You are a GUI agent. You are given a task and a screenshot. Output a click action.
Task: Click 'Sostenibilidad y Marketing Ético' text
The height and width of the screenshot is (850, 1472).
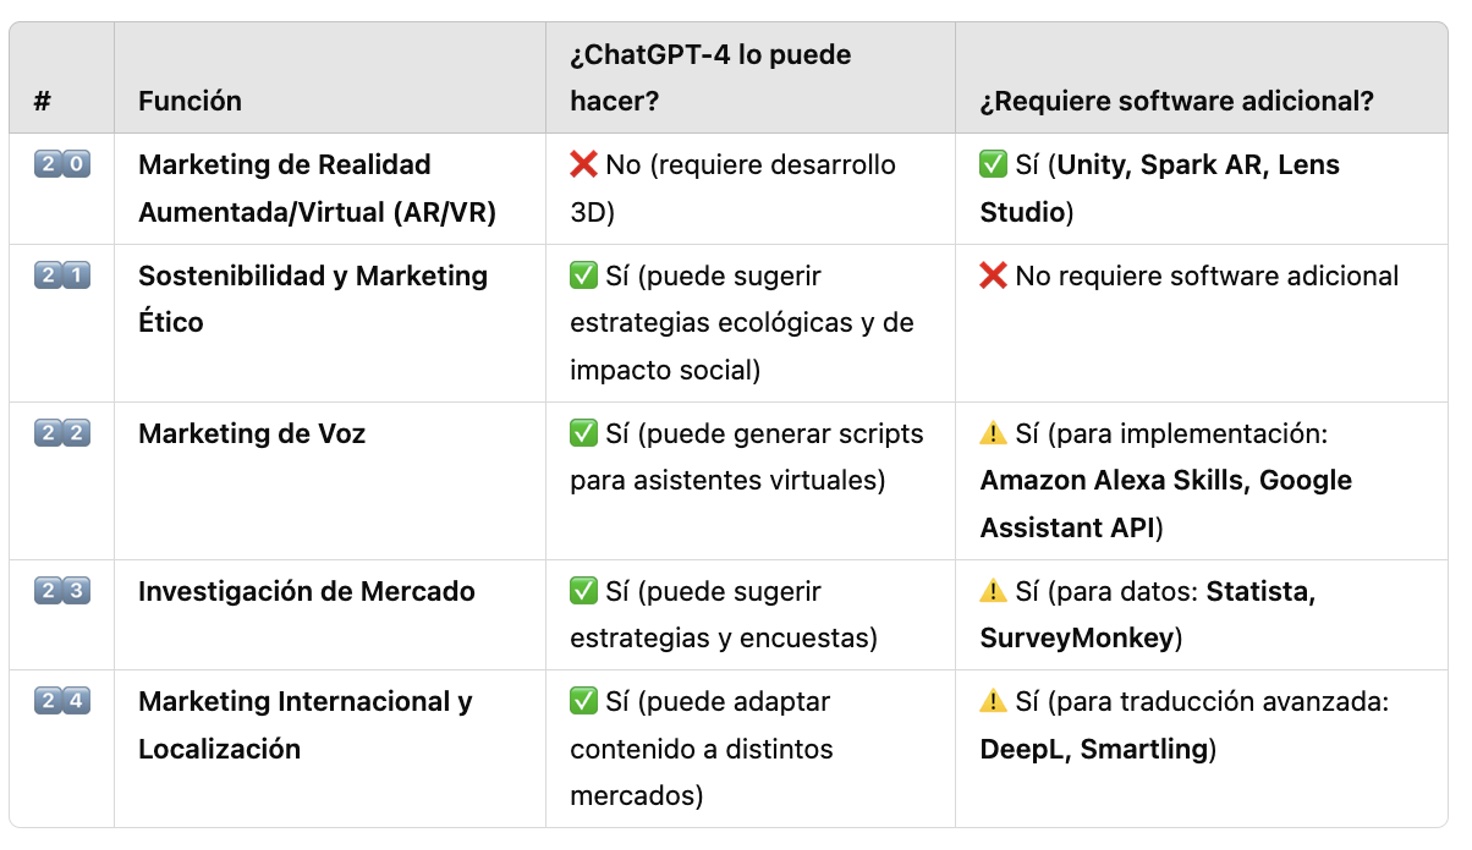[312, 298]
